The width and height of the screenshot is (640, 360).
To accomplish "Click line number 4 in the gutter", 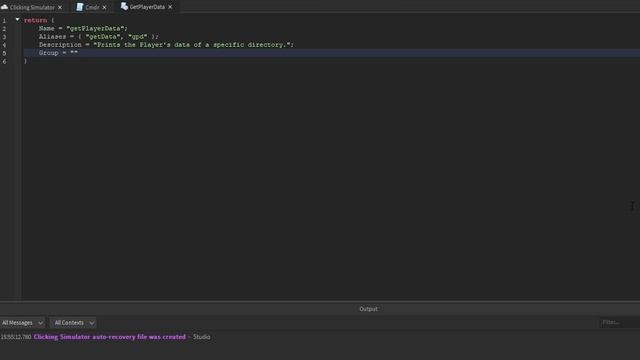I will point(4,45).
